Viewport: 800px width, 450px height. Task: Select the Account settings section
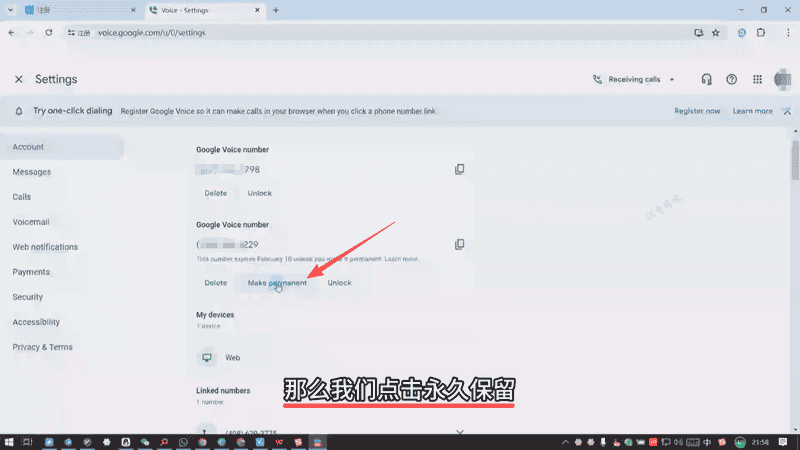coord(61,147)
